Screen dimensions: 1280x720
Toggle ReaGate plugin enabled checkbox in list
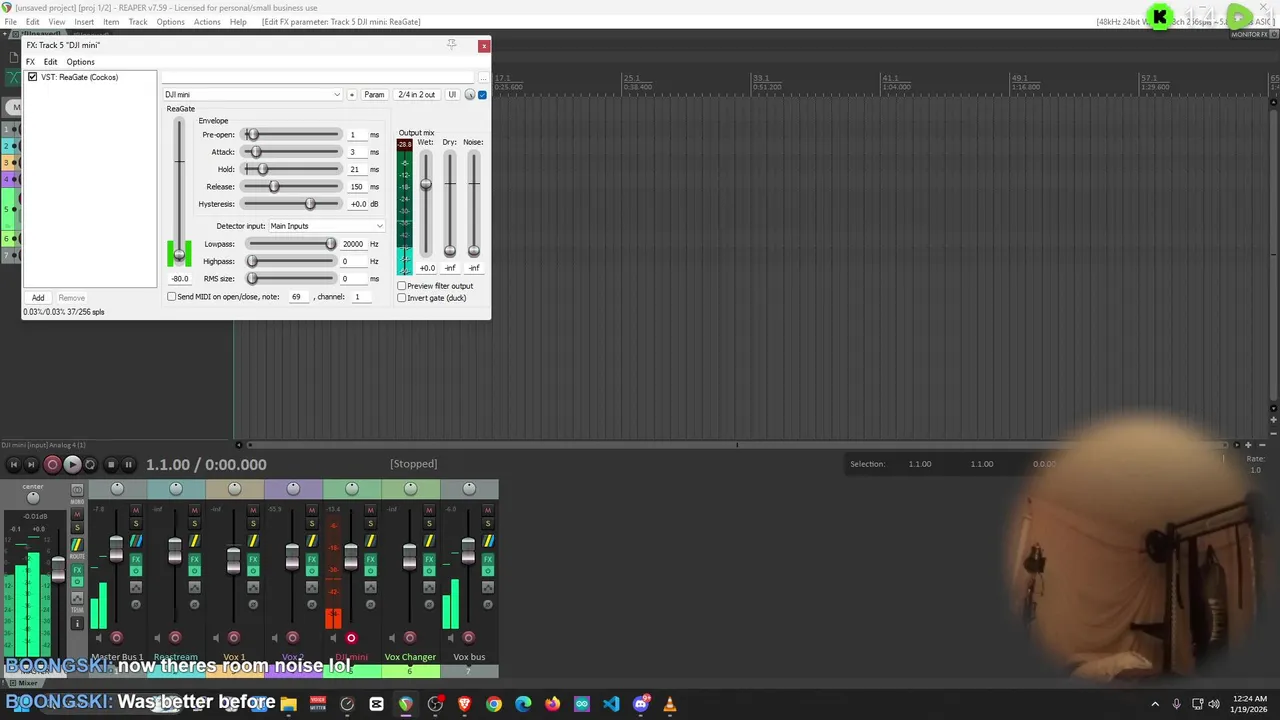[33, 77]
